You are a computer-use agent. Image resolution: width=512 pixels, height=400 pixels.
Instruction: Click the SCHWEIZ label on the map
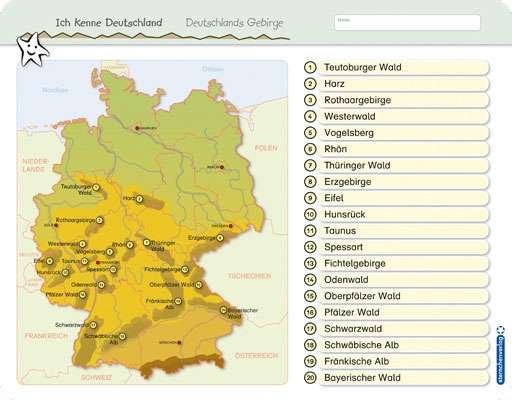(96, 378)
